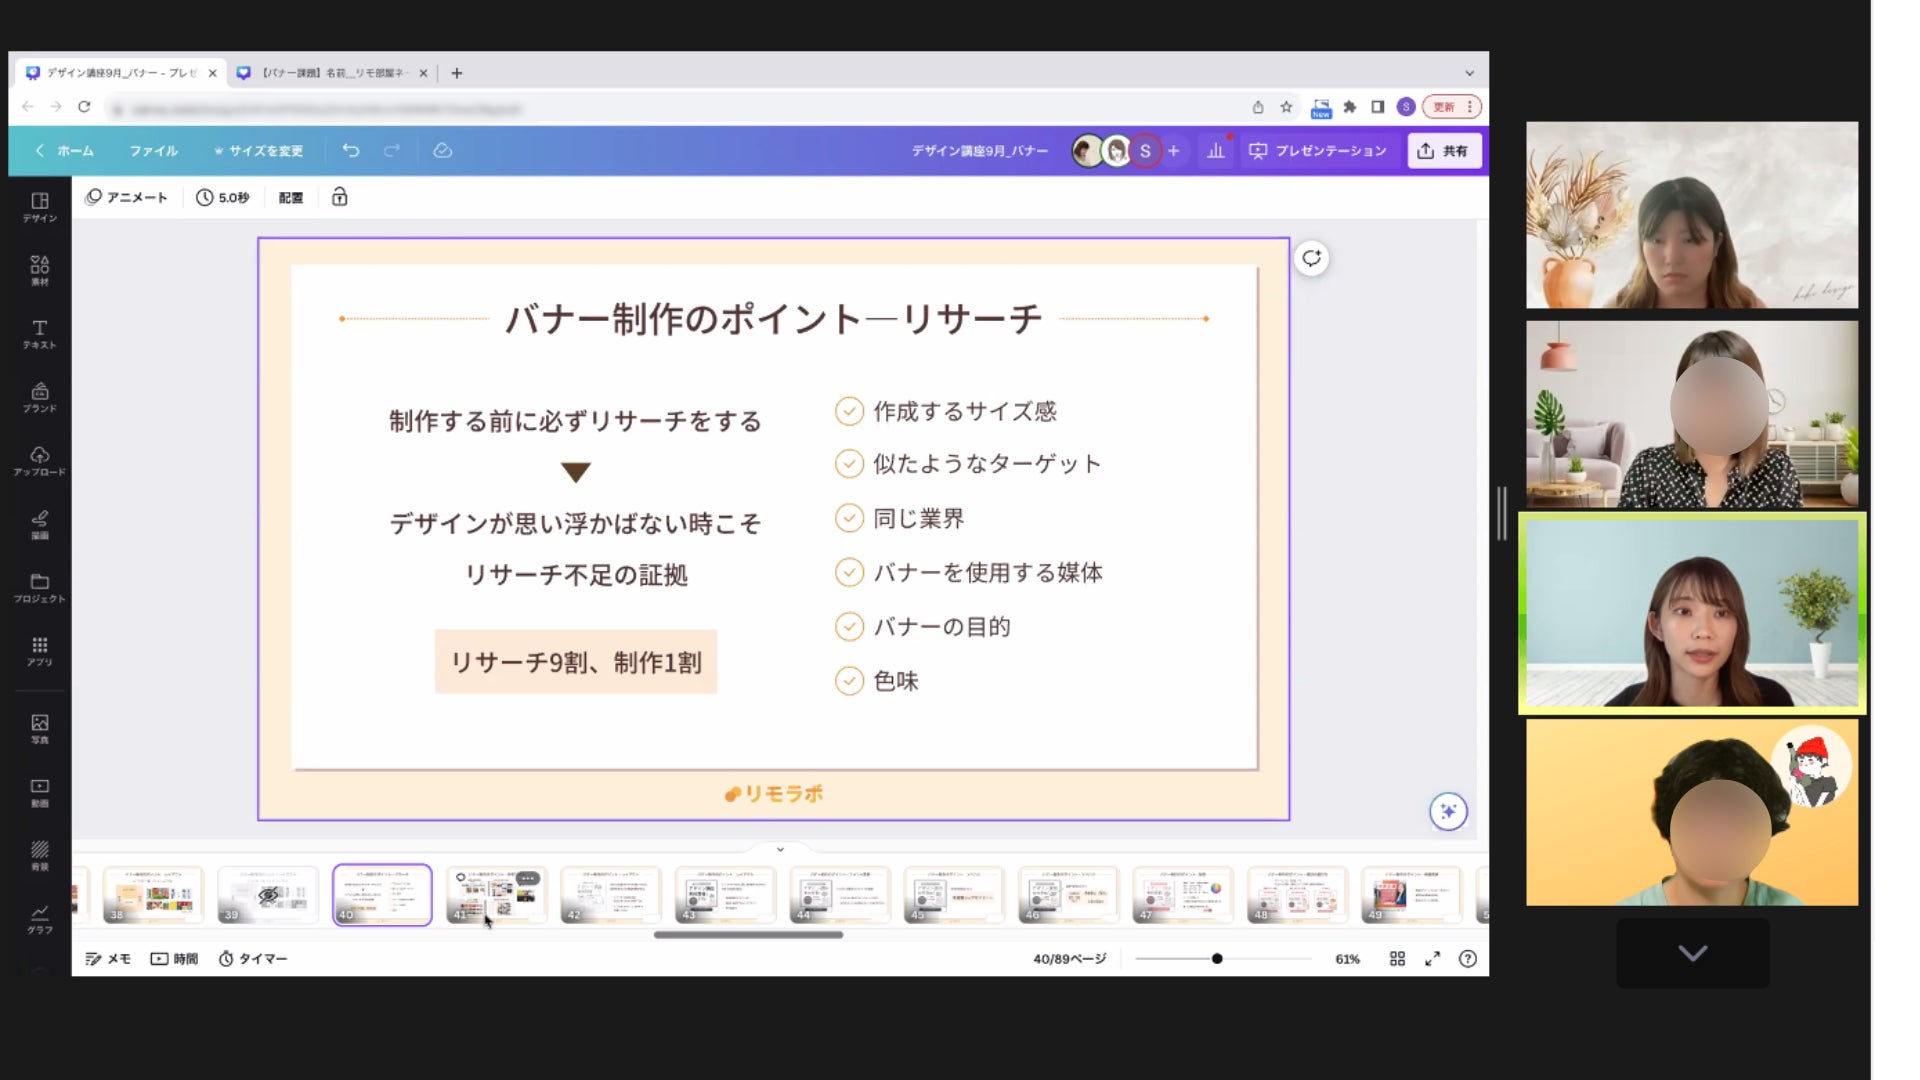Open the browser tab list dropdown

click(1469, 73)
